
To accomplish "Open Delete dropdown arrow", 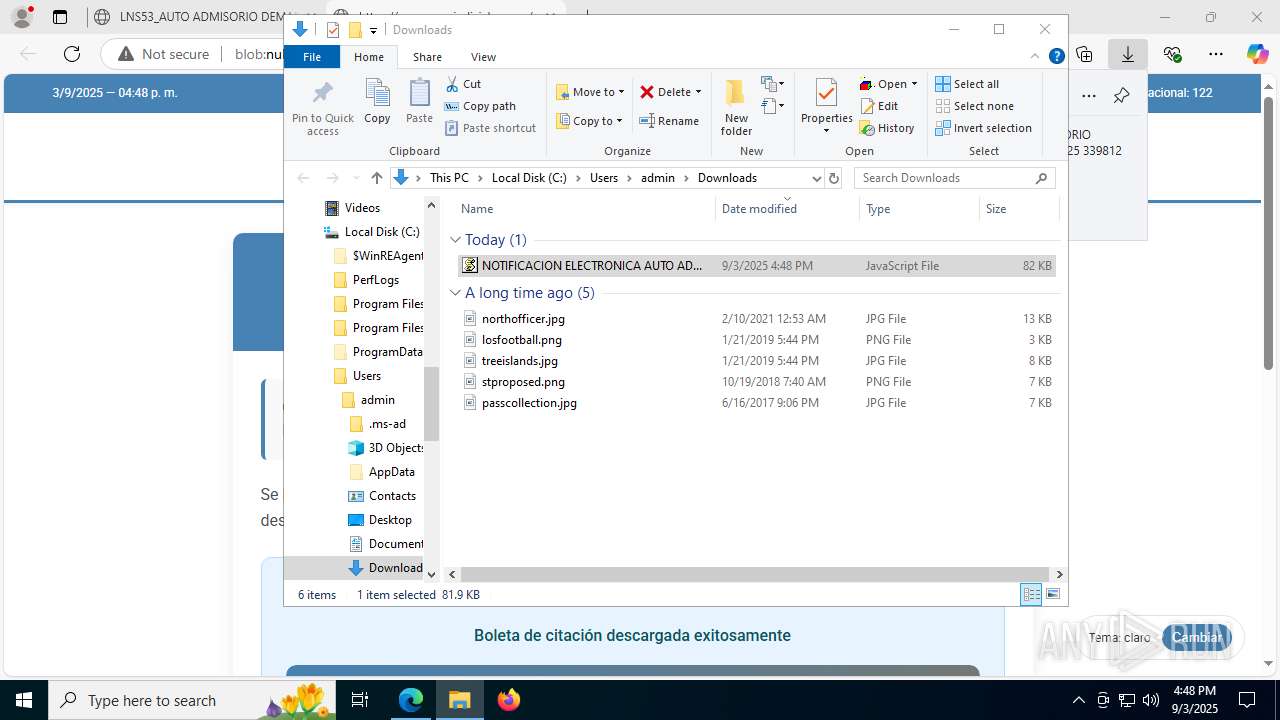I will click(x=698, y=92).
